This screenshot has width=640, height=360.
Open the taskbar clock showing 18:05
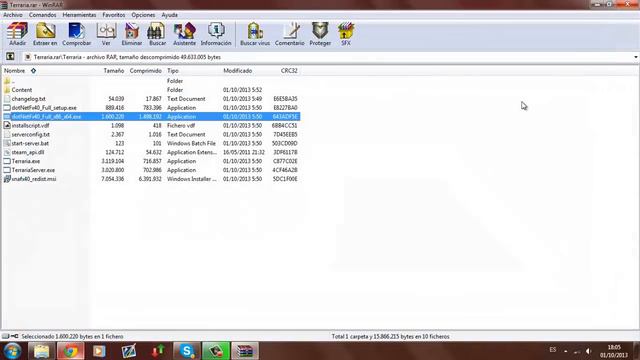point(614,351)
